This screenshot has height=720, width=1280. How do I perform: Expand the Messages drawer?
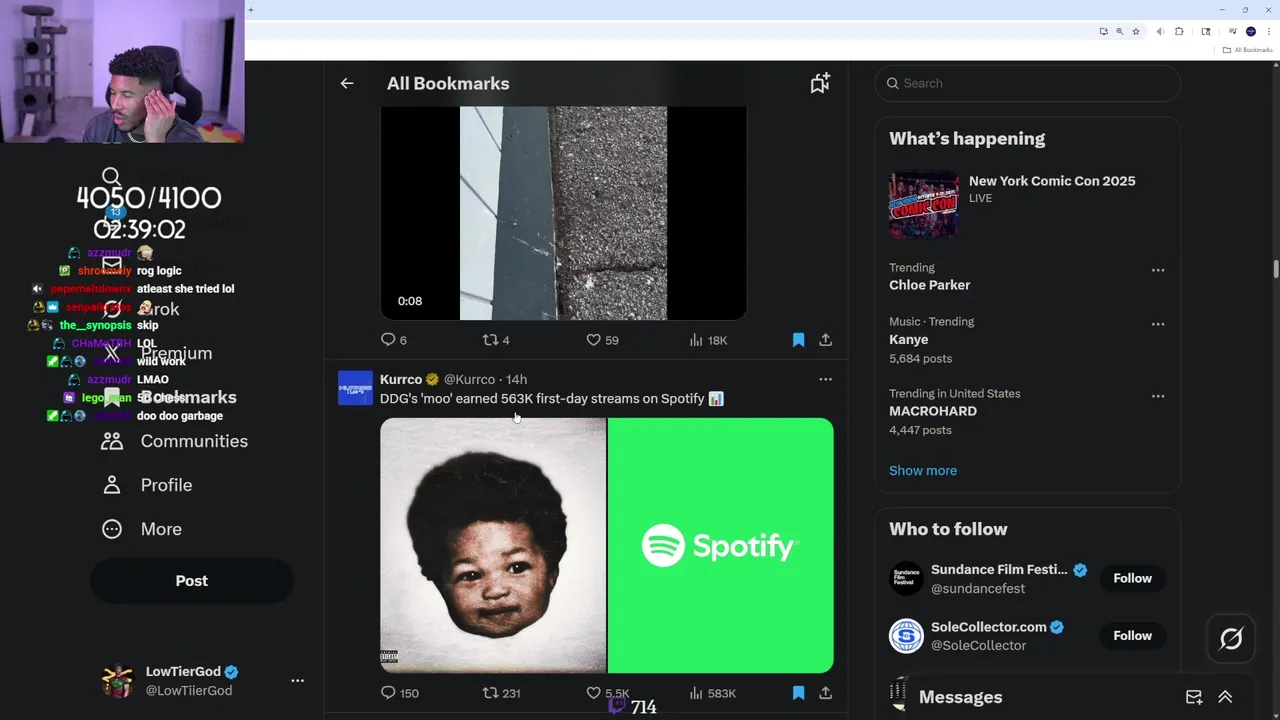point(1225,697)
